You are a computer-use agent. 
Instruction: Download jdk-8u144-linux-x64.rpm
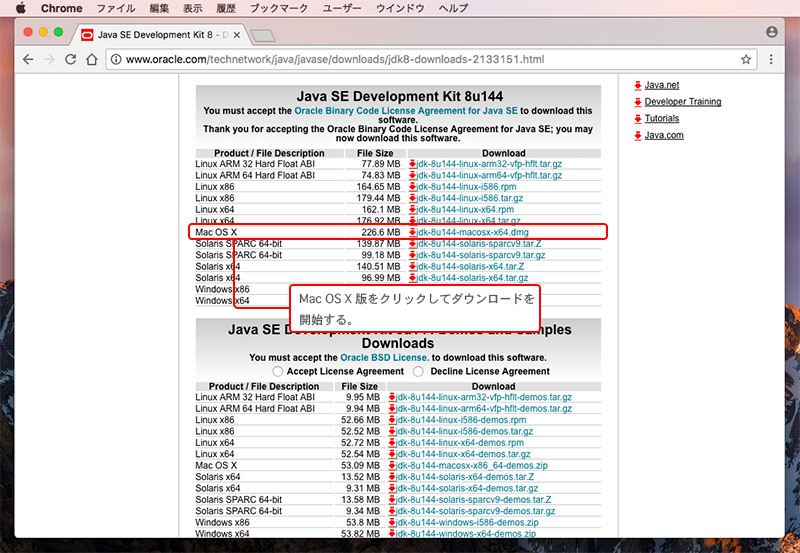coord(465,210)
